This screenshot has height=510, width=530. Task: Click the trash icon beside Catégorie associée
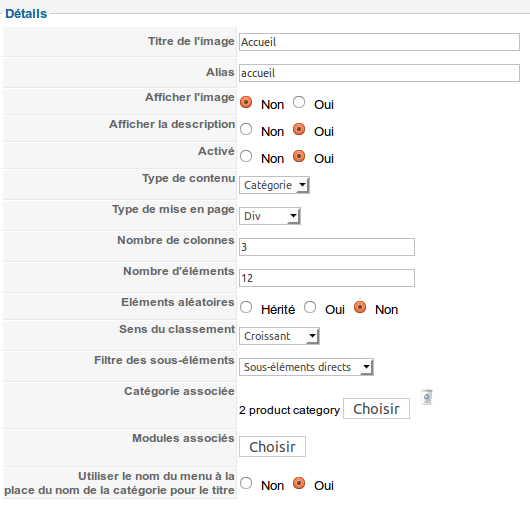coord(427,397)
